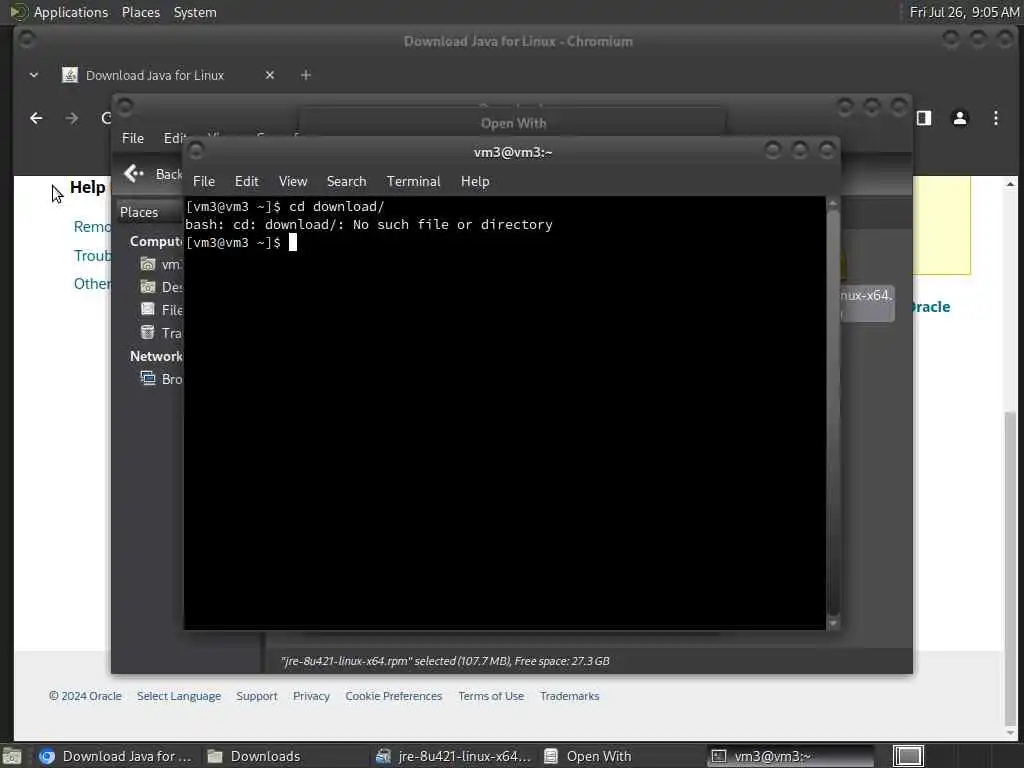Click the Chromium window menu button
1024x768 pixels.
point(27,40)
